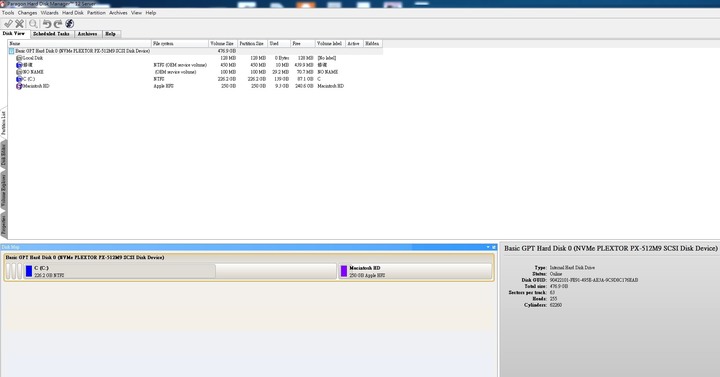This screenshot has width=720, height=377.
Task: Click the Paragon app icon in title bar
Action: pos(3,4)
